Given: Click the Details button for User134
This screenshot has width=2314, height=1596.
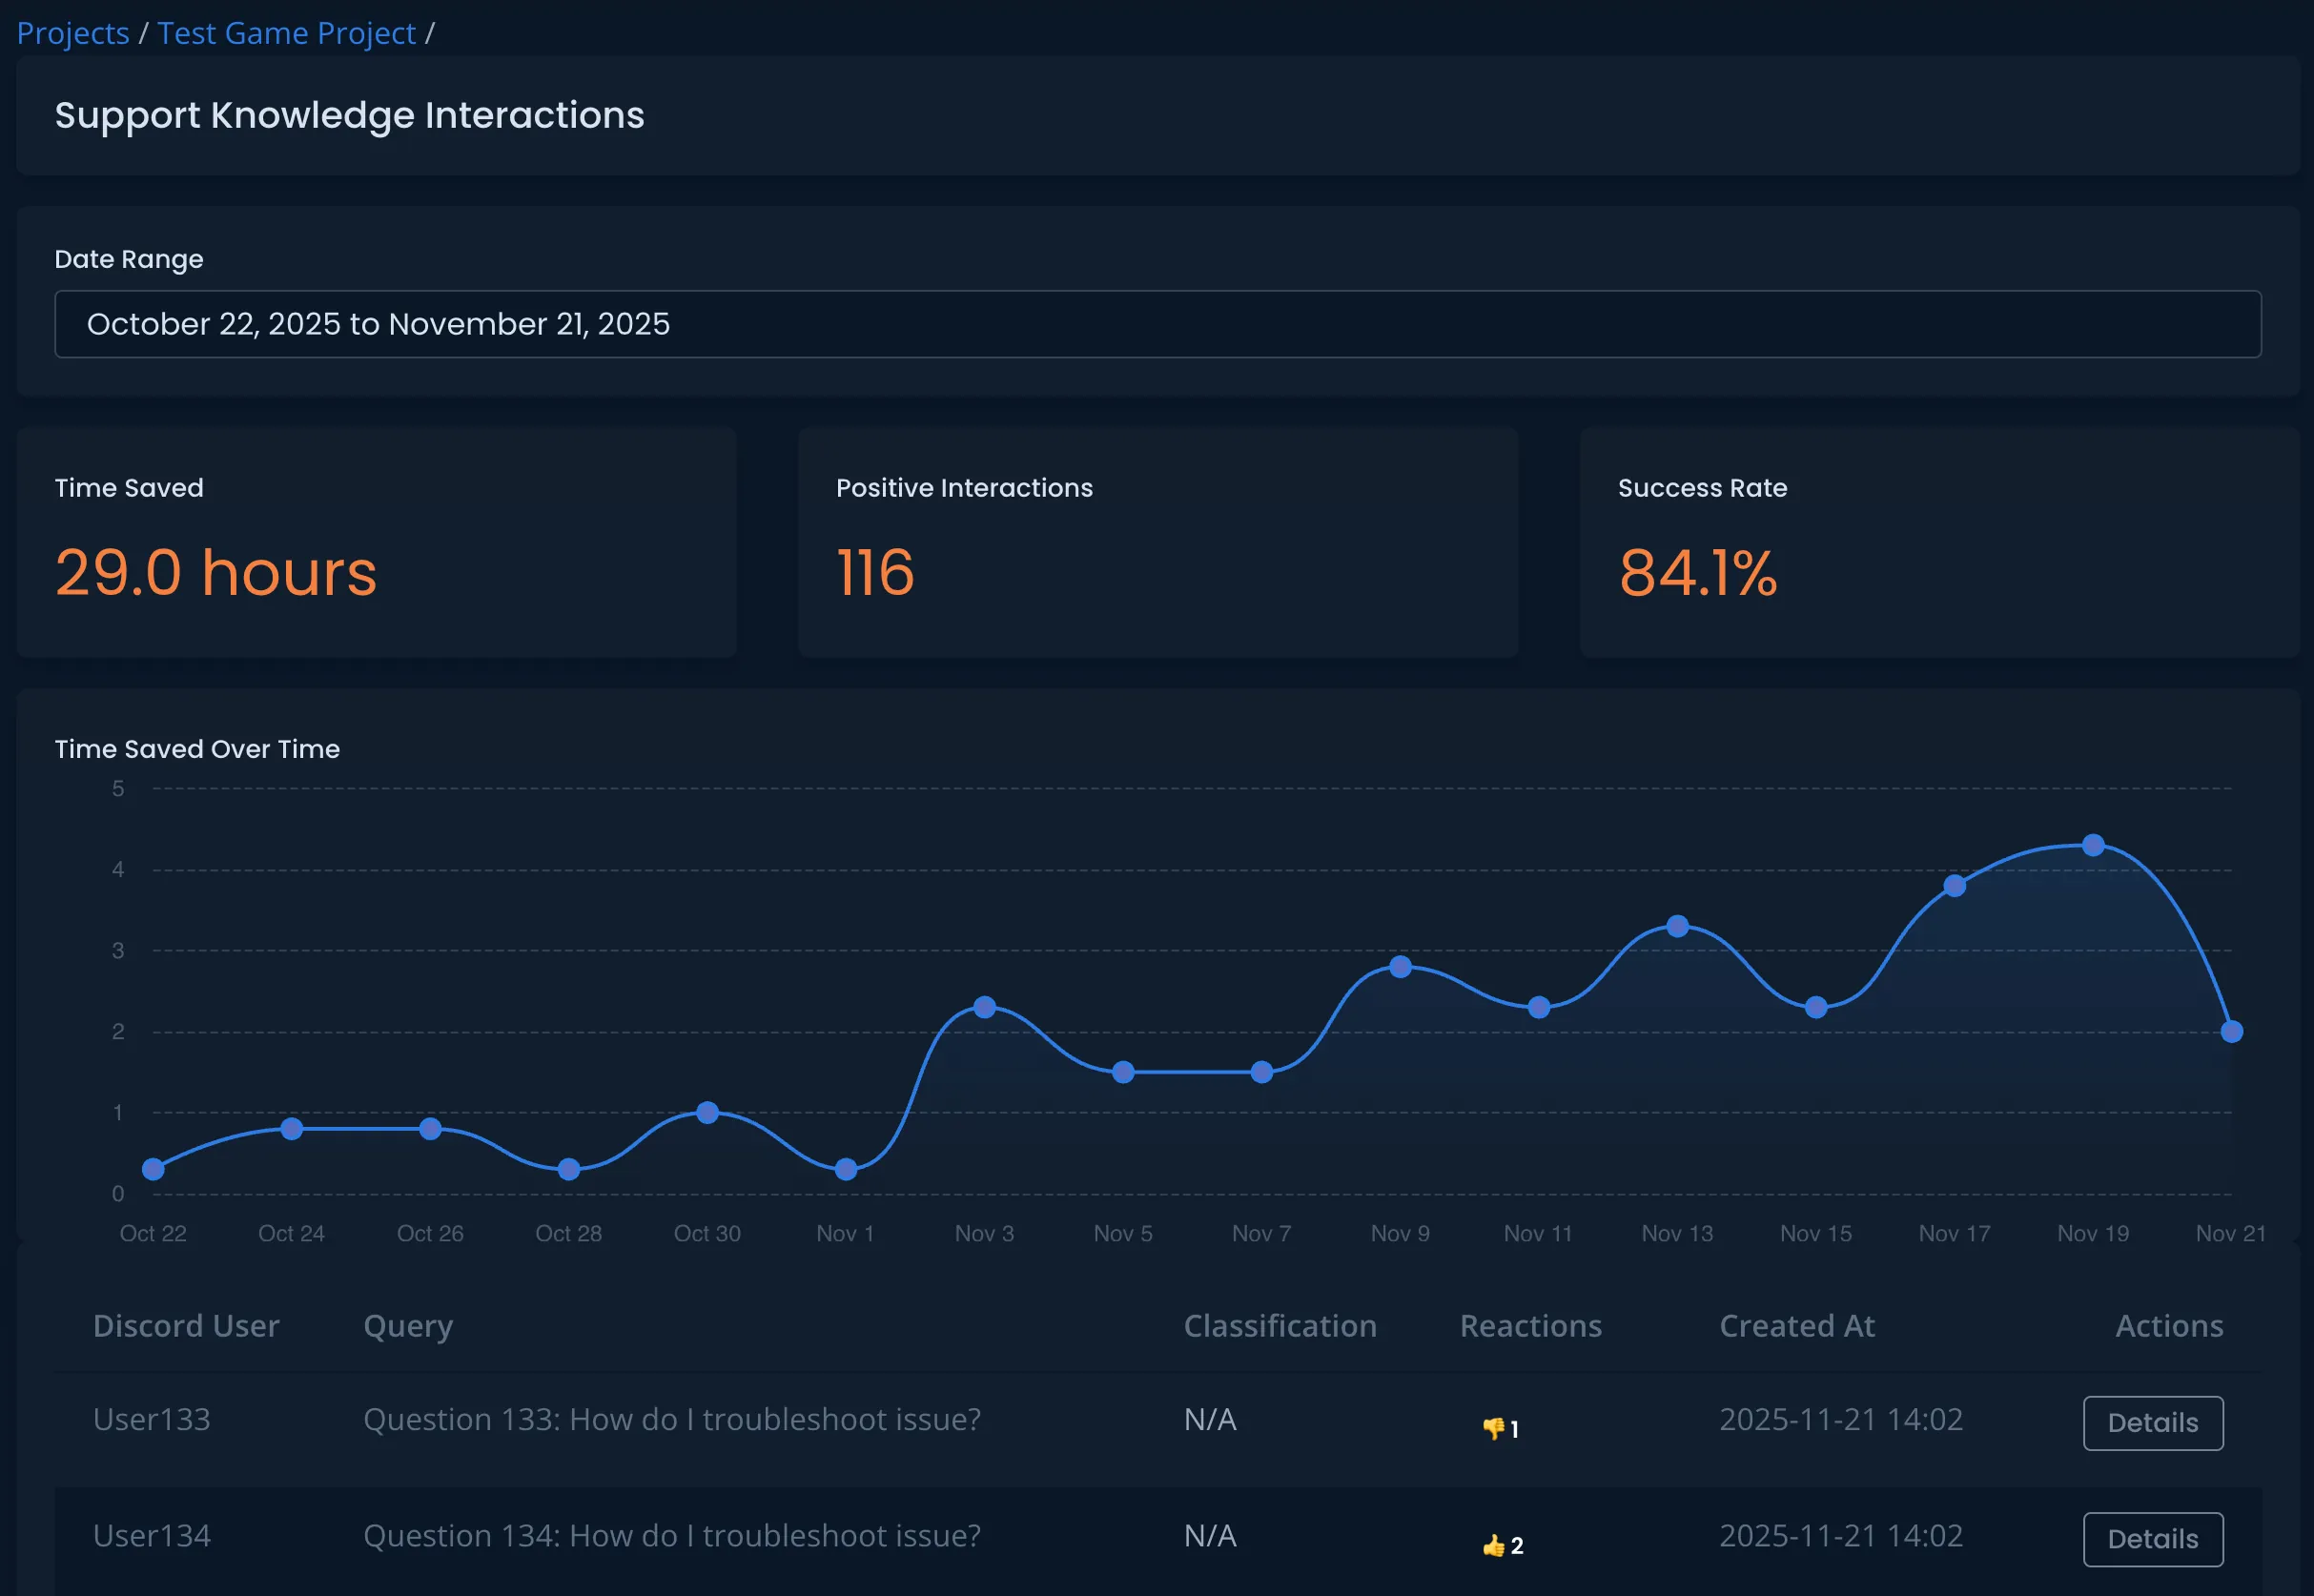Looking at the screenshot, I should tap(2152, 1539).
